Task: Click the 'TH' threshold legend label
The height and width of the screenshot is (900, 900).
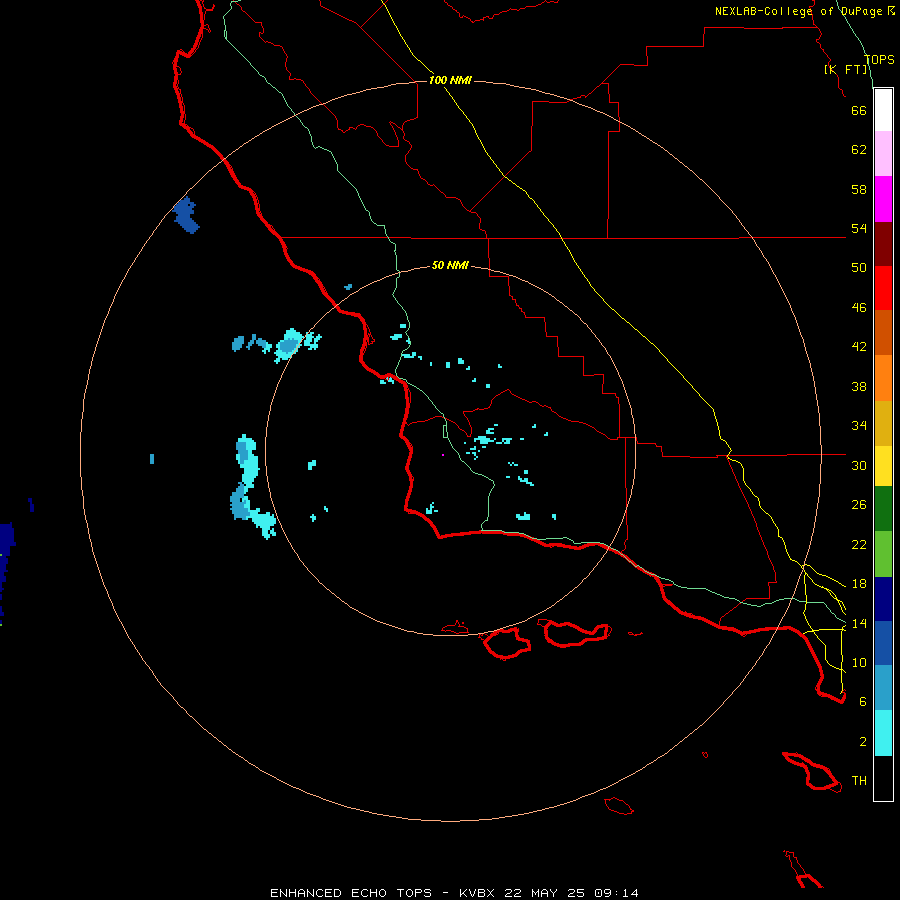Action: (x=859, y=781)
